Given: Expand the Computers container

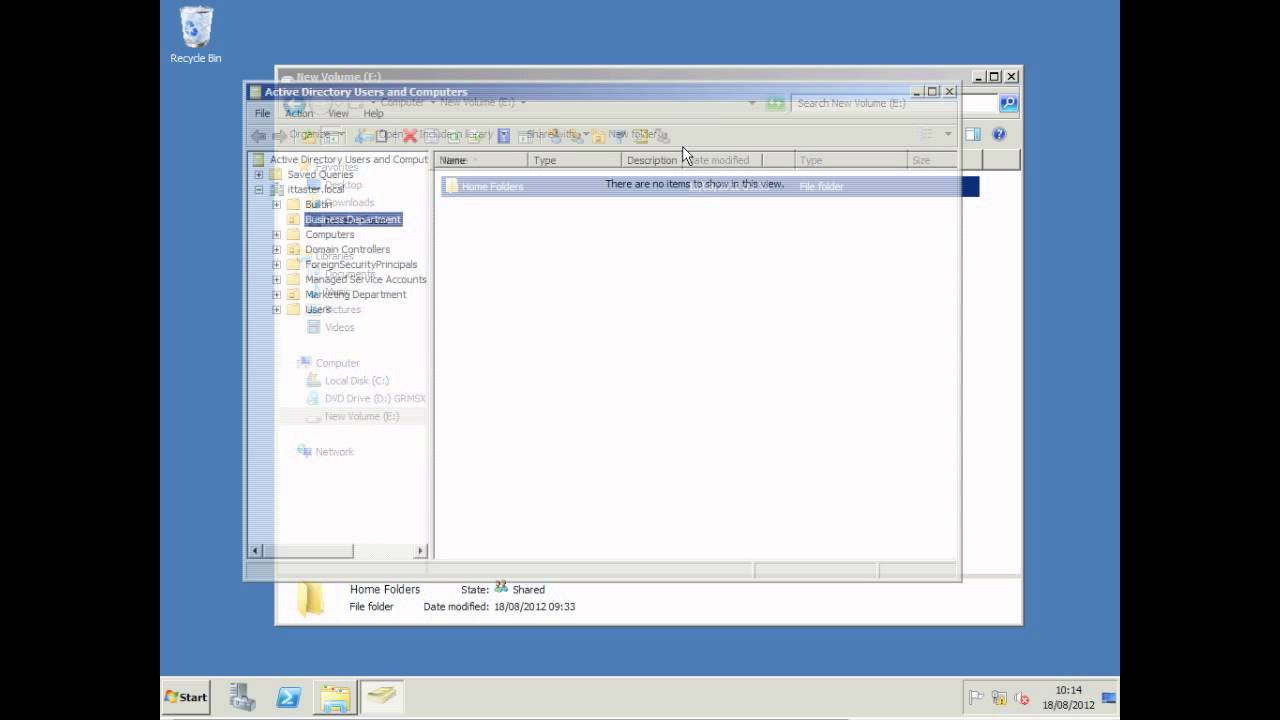Looking at the screenshot, I should click(x=277, y=234).
